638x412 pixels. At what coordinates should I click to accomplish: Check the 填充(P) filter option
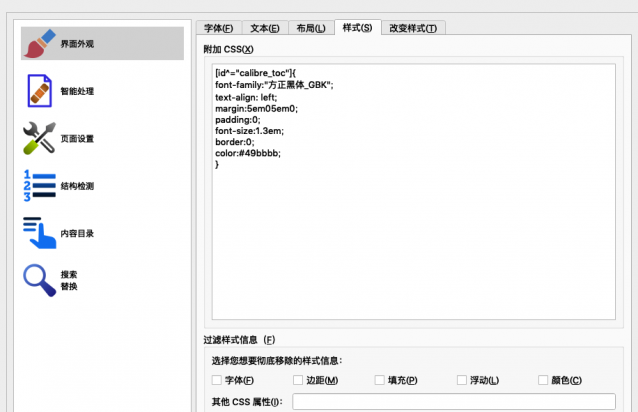point(380,380)
